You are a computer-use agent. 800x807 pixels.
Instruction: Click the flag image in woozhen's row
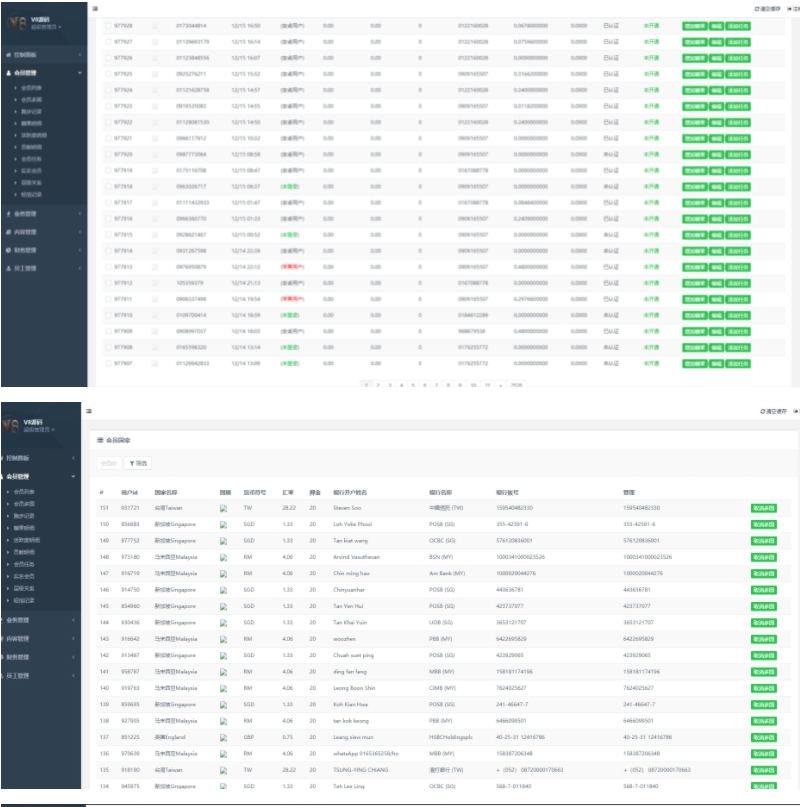point(224,638)
